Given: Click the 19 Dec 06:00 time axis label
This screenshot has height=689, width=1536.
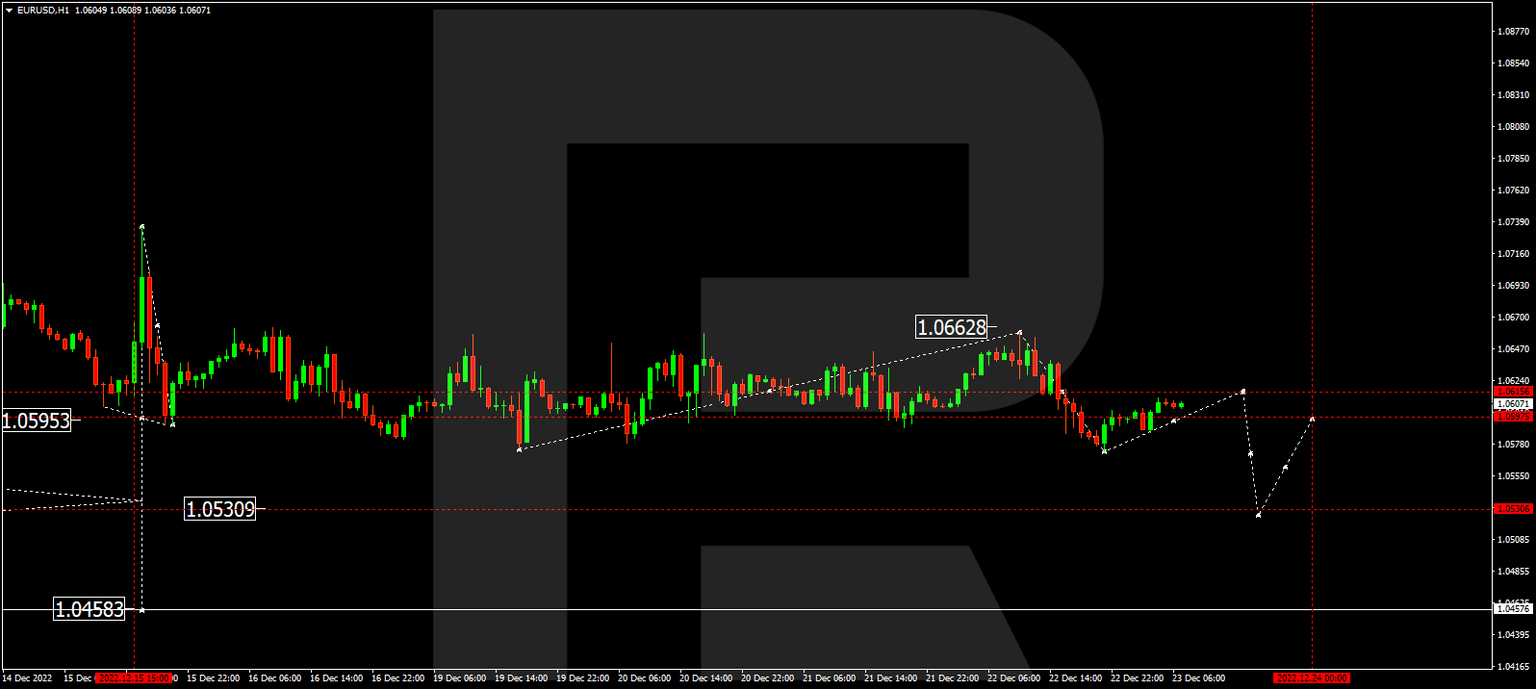Looking at the screenshot, I should [459, 678].
